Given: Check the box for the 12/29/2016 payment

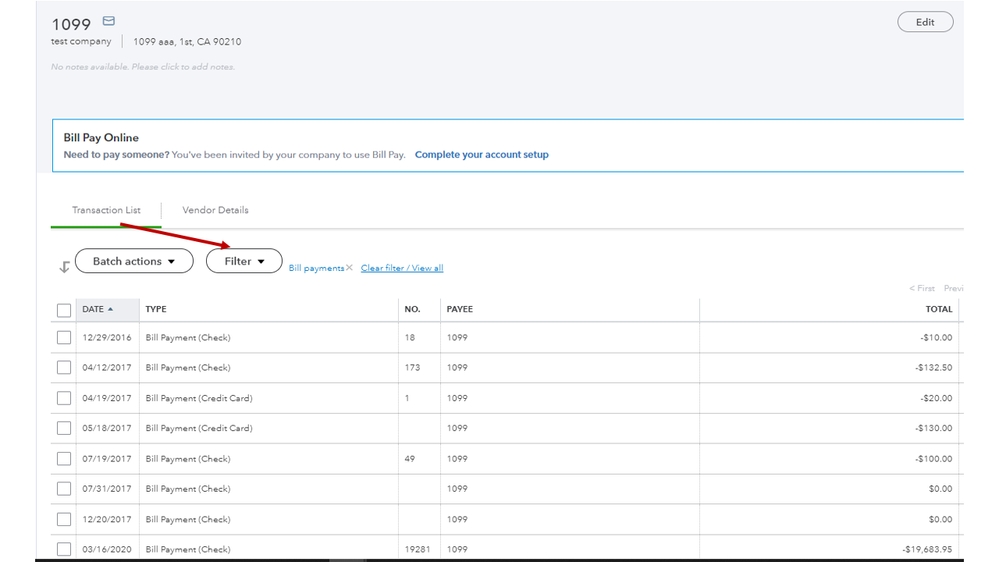Looking at the screenshot, I should tap(64, 338).
